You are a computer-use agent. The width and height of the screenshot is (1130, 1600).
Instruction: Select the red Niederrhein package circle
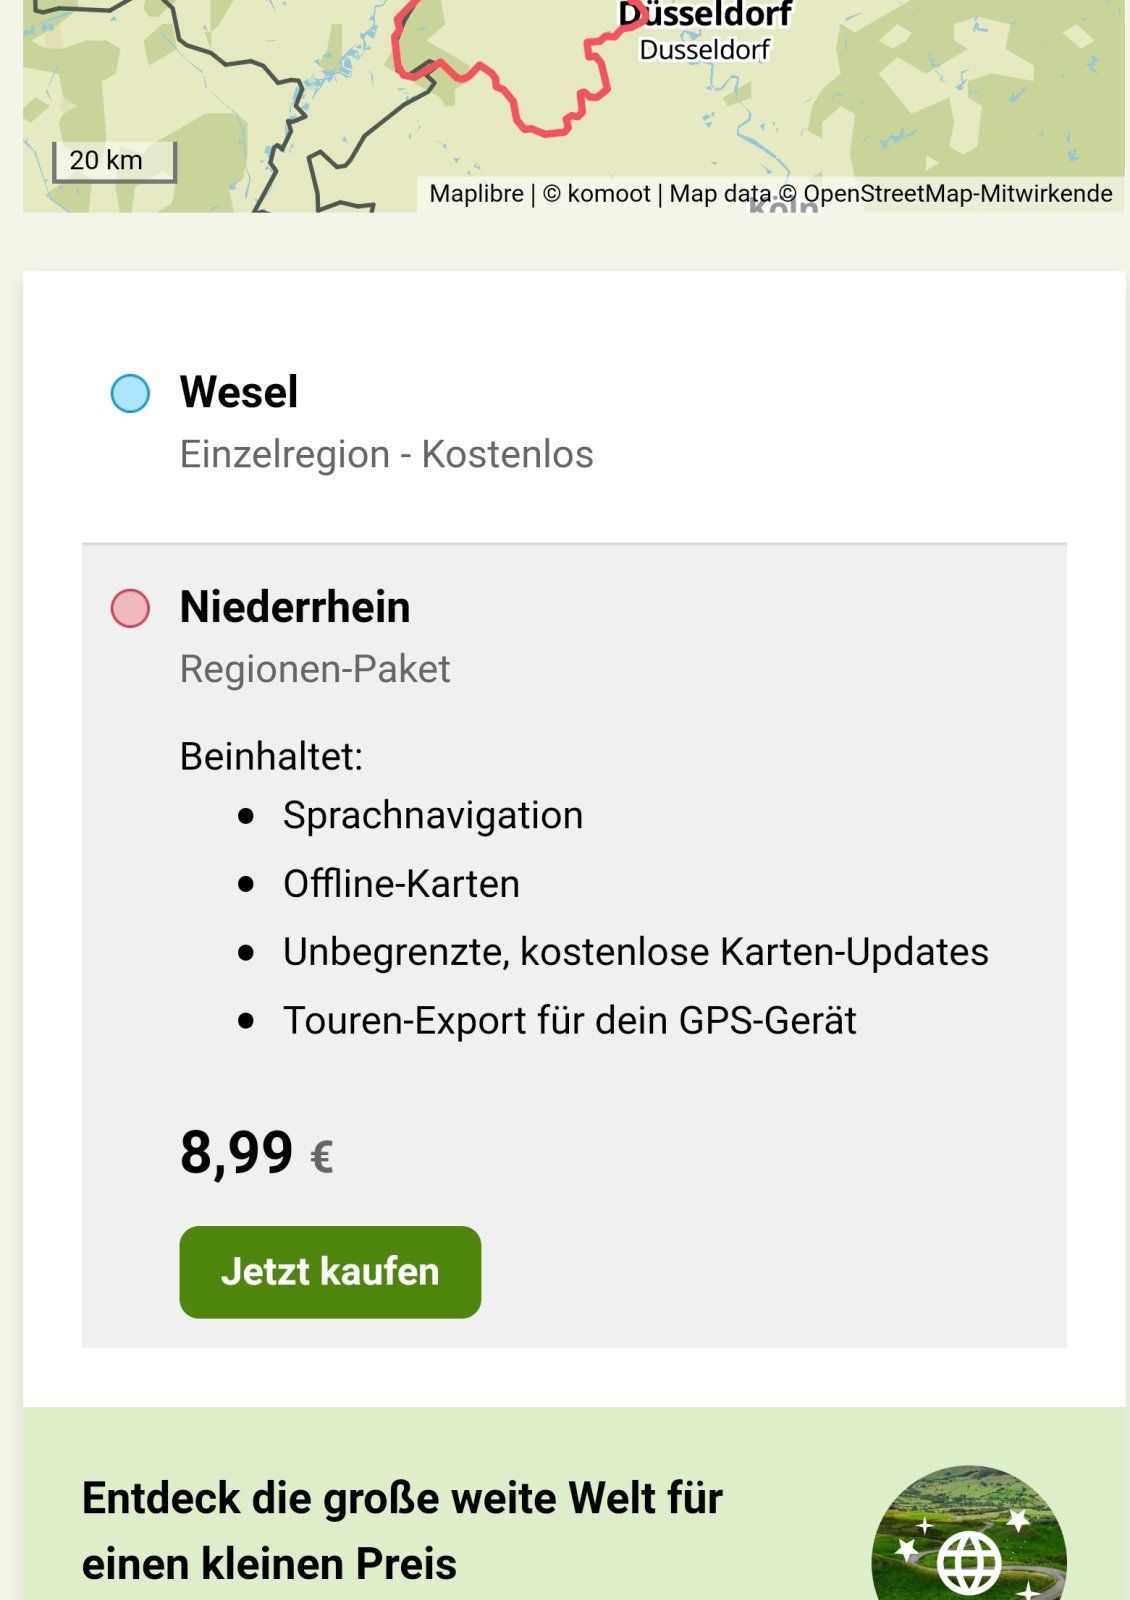pos(130,608)
